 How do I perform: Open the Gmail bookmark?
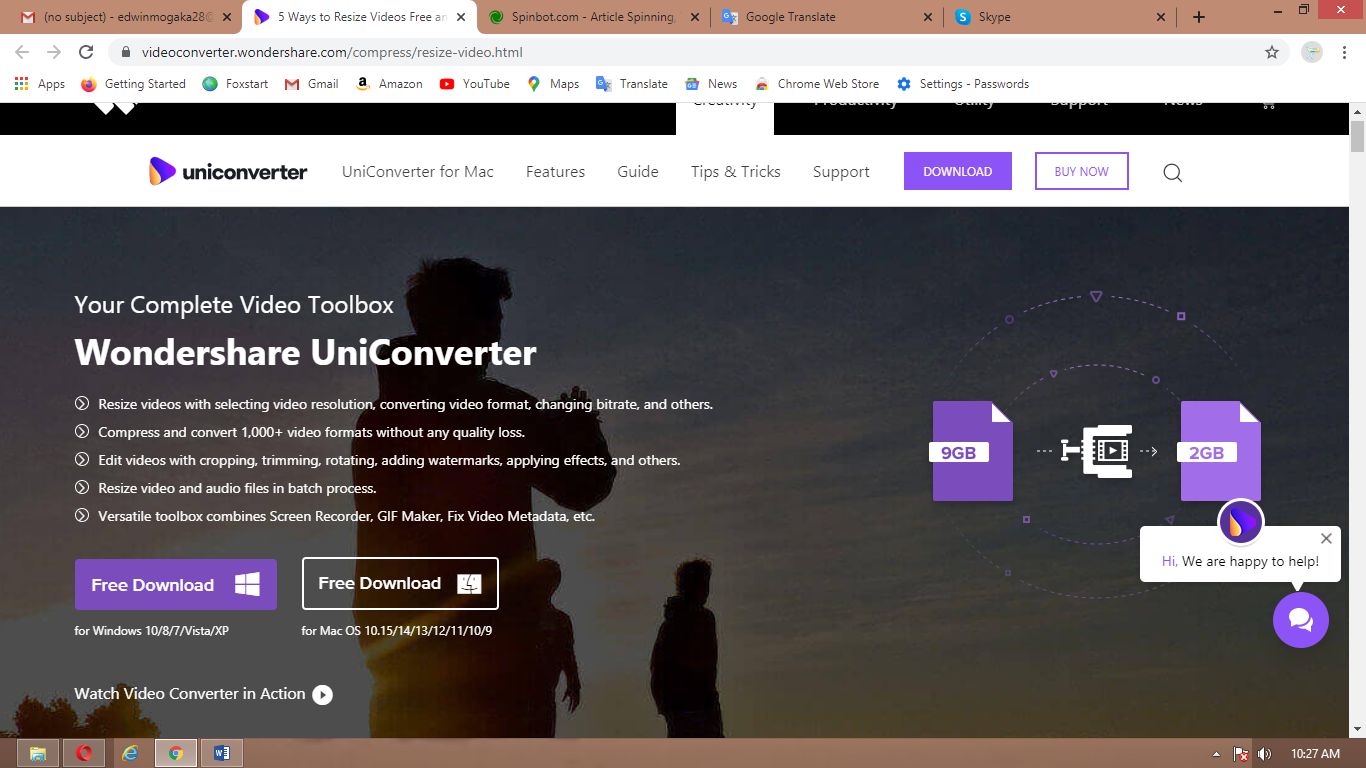(311, 84)
